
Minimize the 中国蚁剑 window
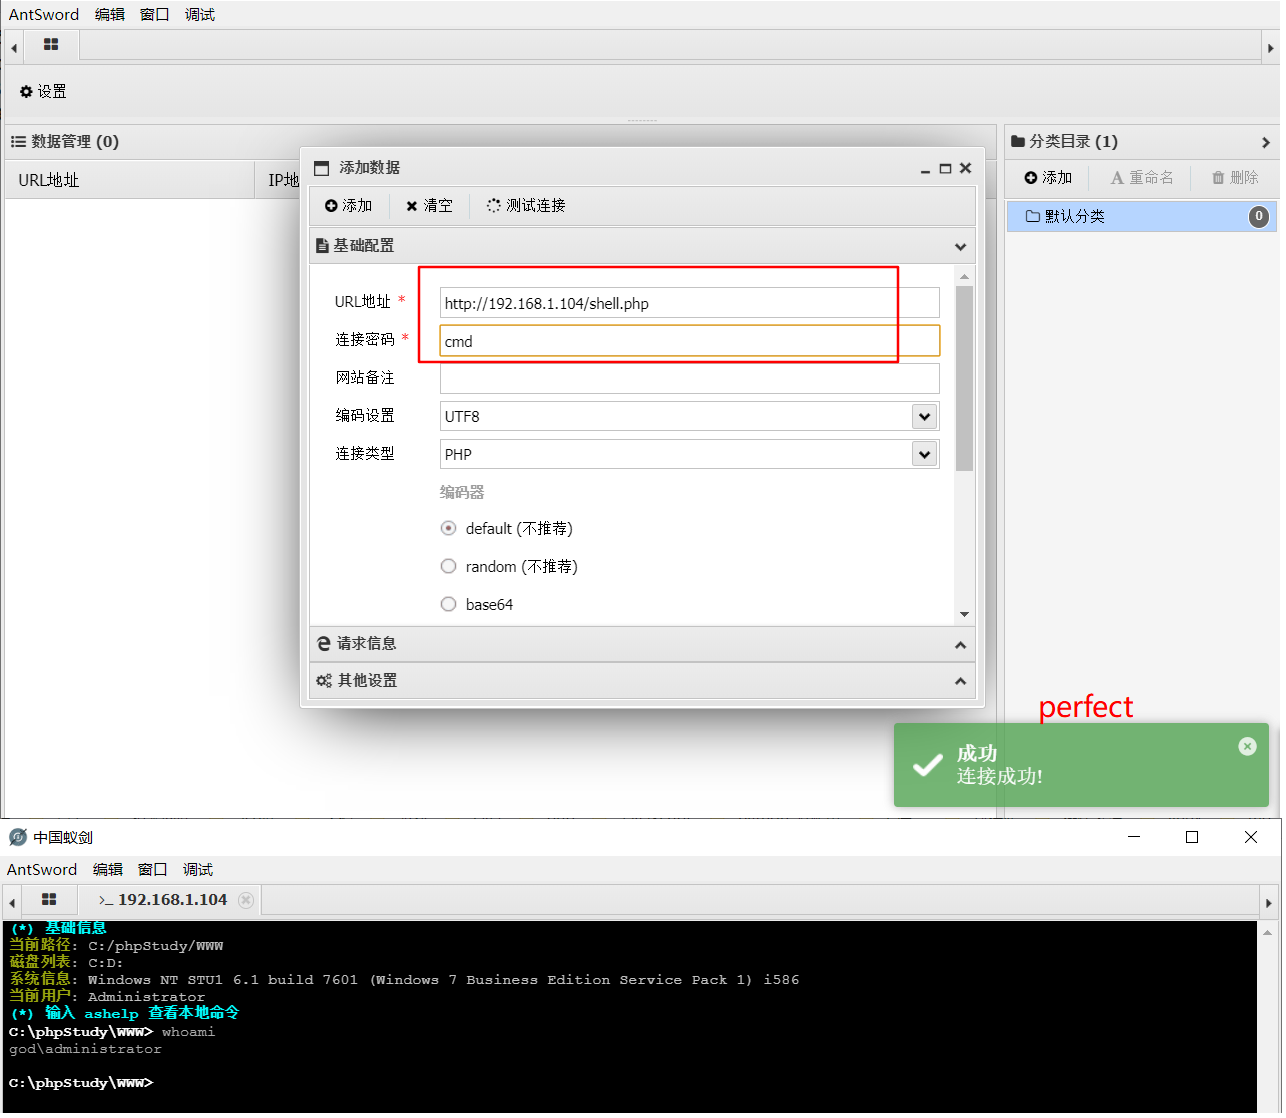pyautogui.click(x=1134, y=837)
